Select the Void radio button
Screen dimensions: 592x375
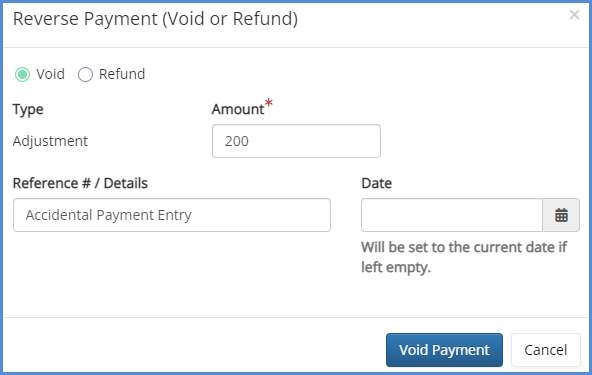(x=22, y=74)
